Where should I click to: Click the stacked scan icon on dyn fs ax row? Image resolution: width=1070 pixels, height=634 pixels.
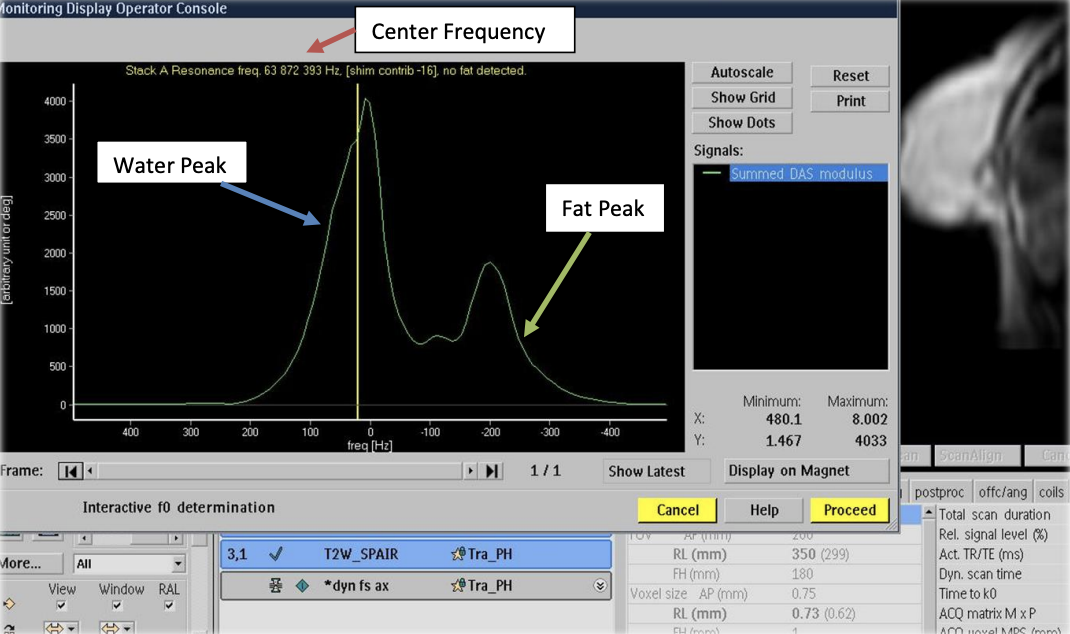tap(274, 586)
